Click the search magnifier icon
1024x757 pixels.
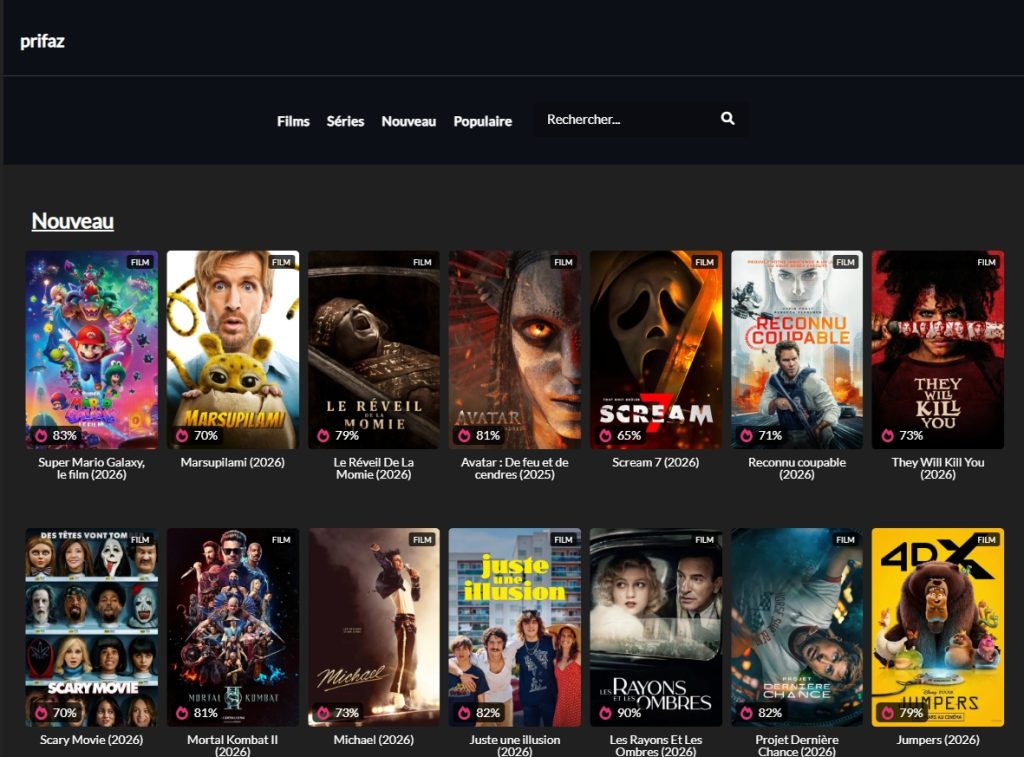tap(728, 118)
